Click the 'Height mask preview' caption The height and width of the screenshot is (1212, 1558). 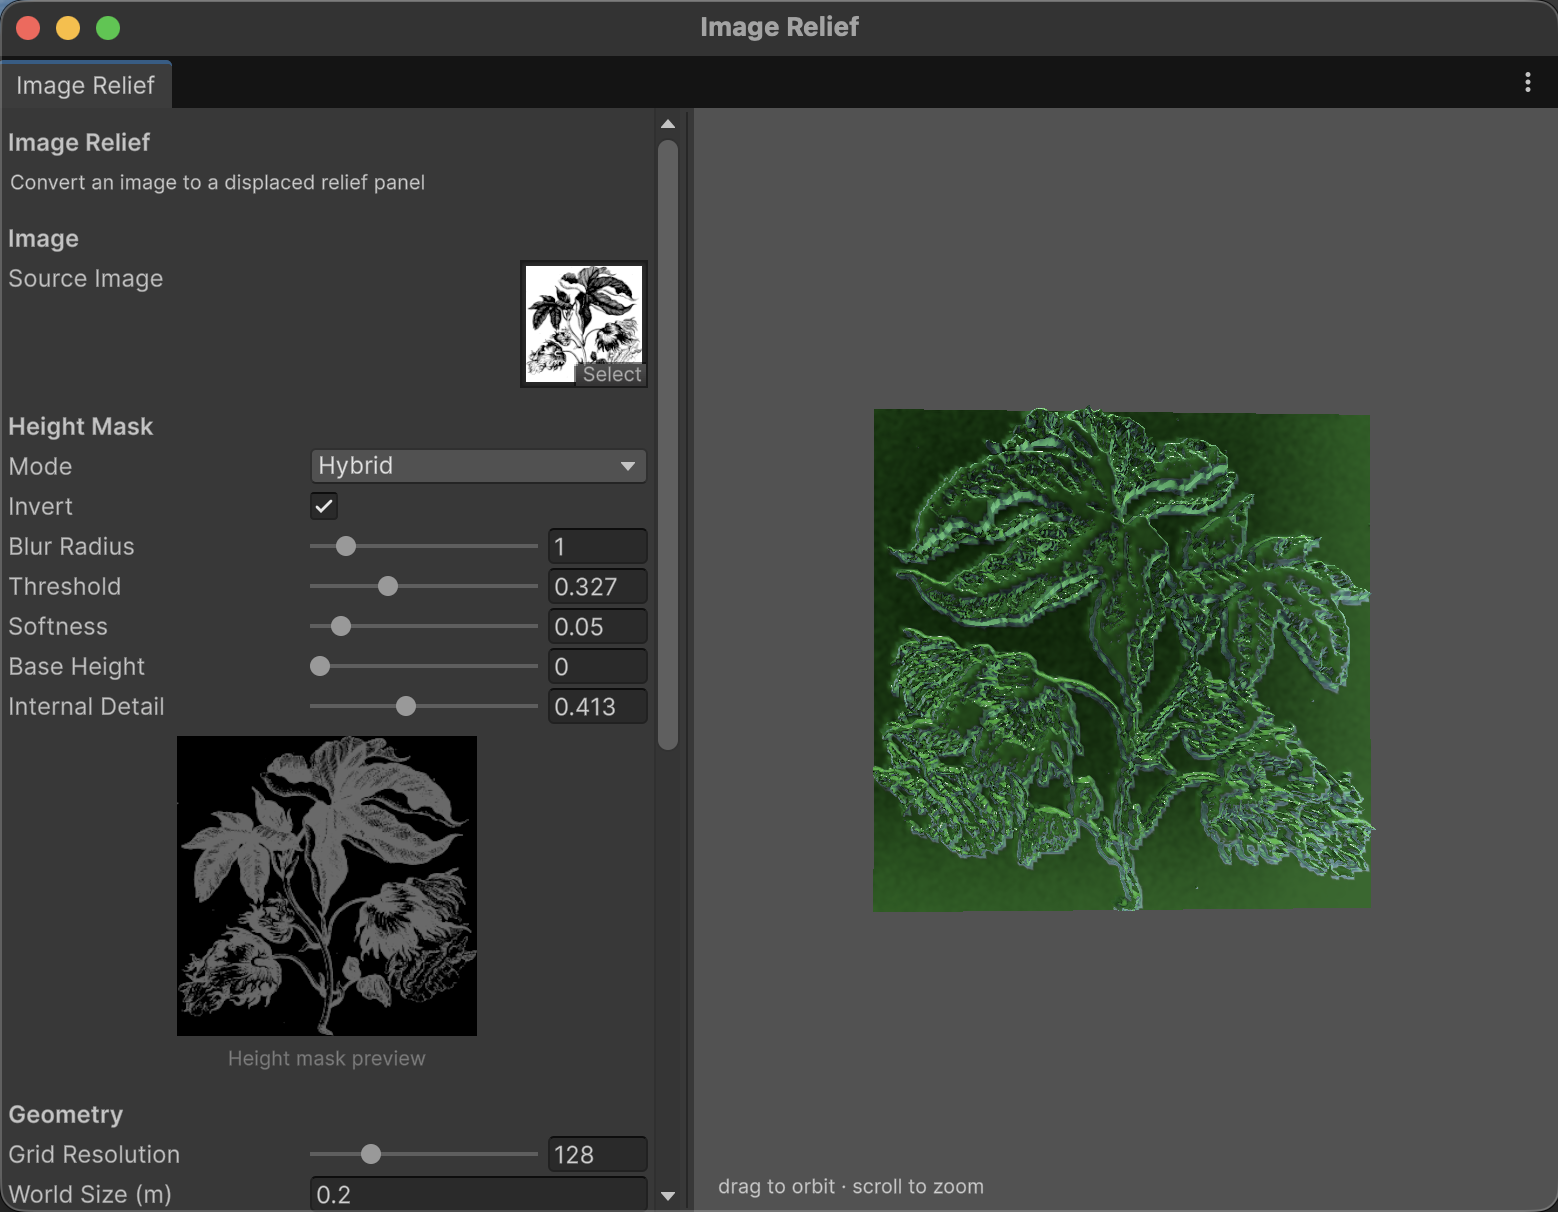(327, 1058)
